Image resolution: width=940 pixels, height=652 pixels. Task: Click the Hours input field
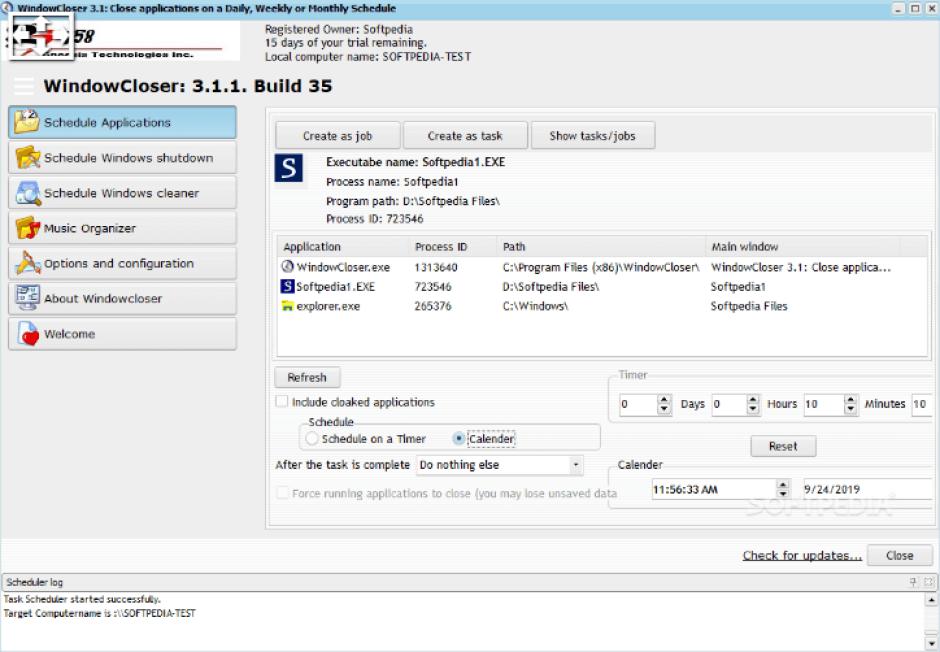tap(729, 405)
